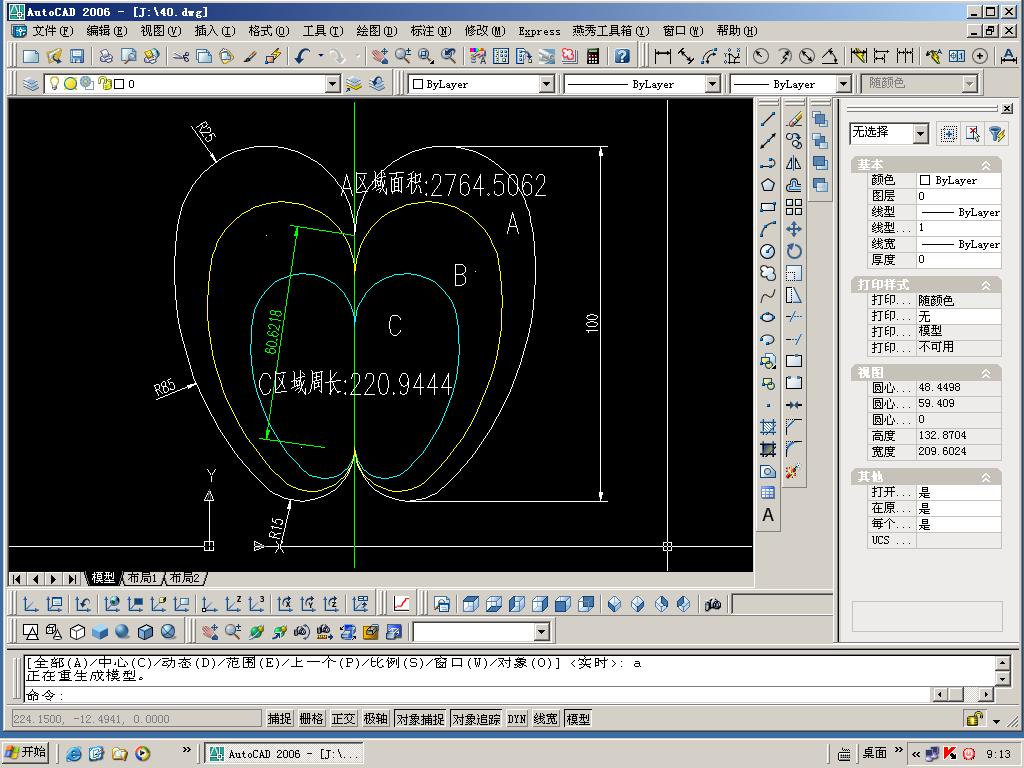
Task: Select the Offset tool
Action: pyautogui.click(x=793, y=185)
